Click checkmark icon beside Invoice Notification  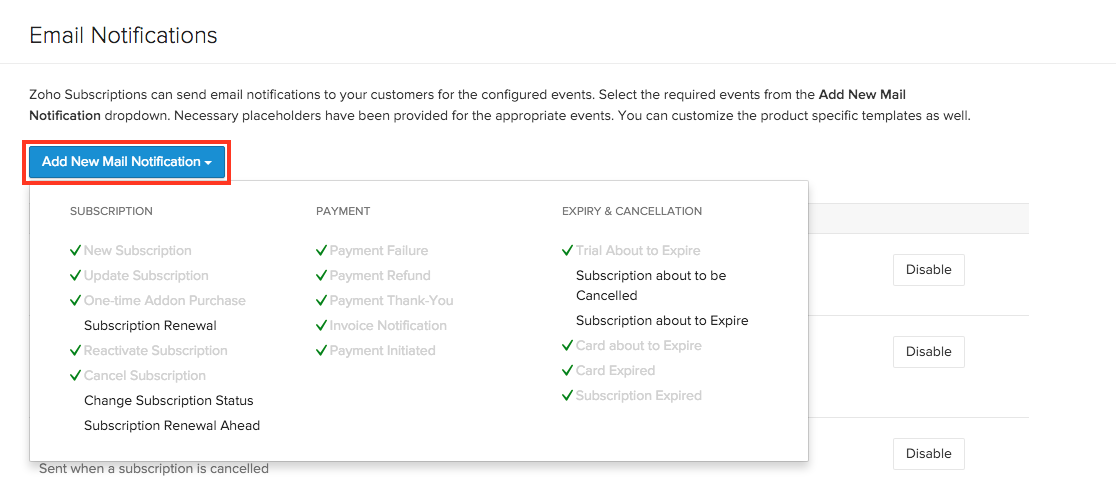322,326
